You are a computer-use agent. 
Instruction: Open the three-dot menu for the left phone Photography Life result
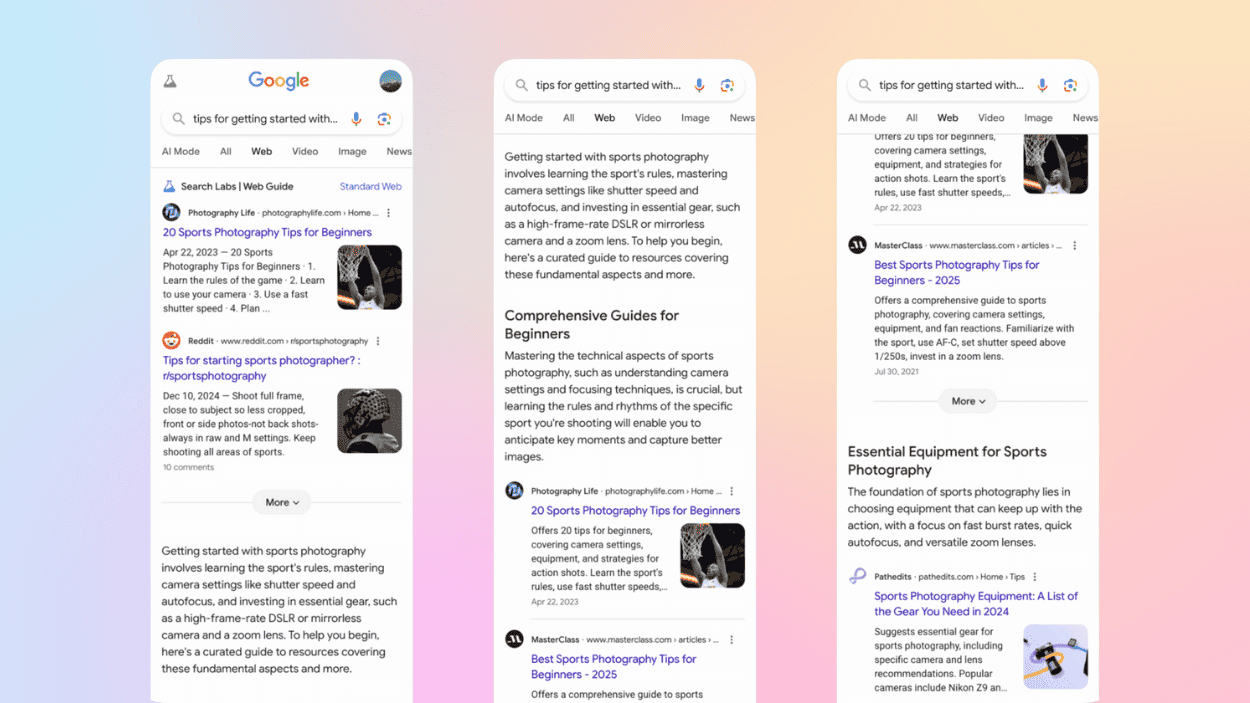coord(389,213)
